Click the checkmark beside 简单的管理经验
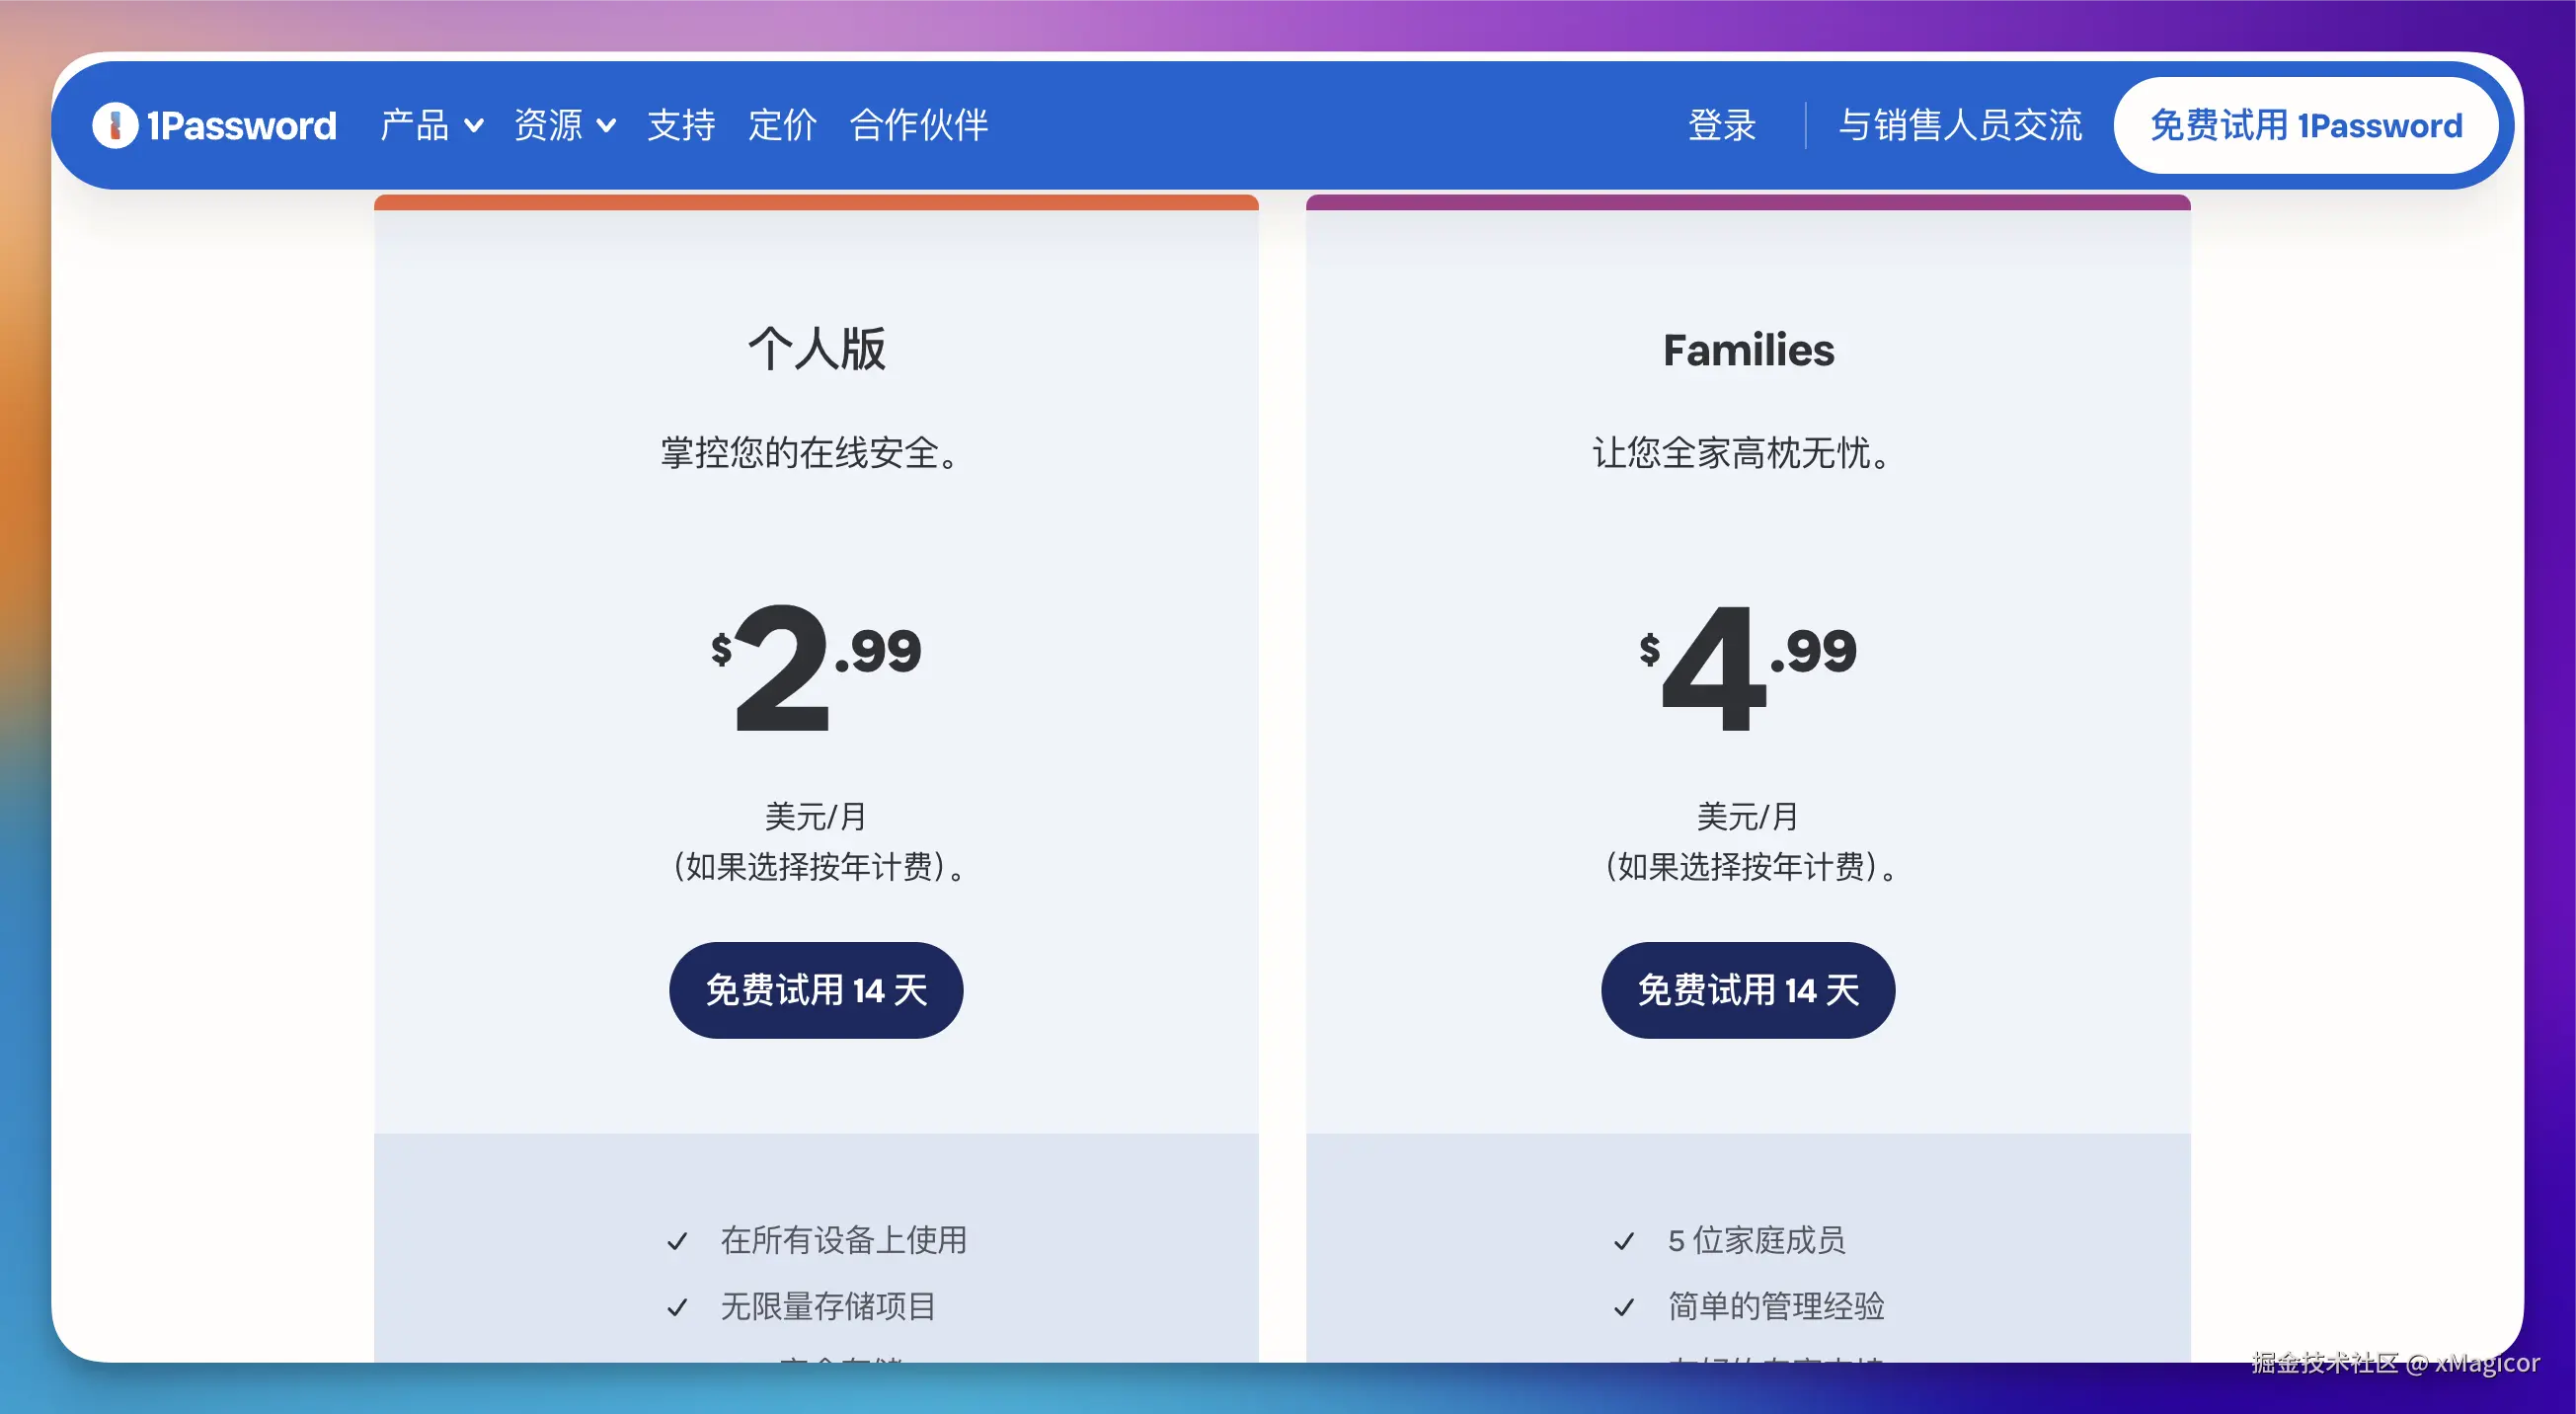2576x1414 pixels. coord(1624,1308)
